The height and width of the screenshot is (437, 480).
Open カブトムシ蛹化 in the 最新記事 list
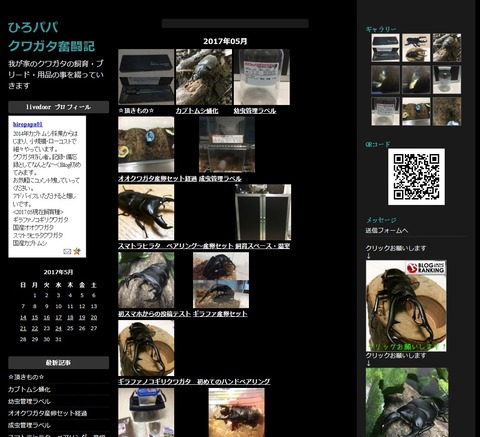(x=29, y=389)
